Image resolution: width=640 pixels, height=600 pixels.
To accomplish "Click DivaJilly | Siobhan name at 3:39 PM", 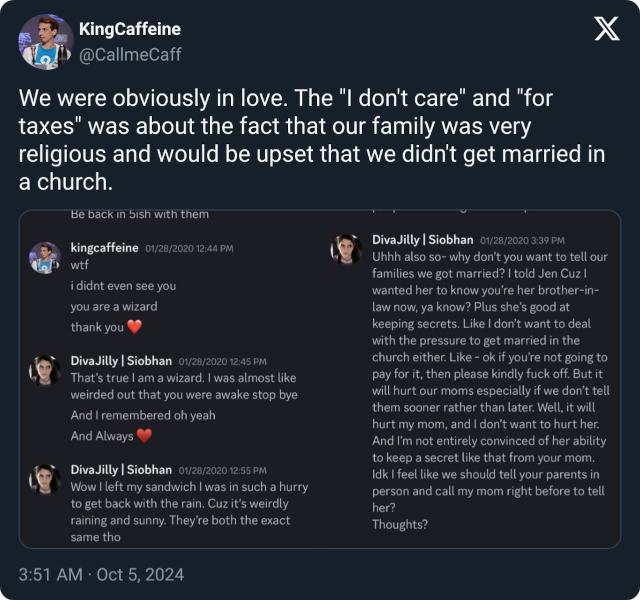I will [x=423, y=240].
